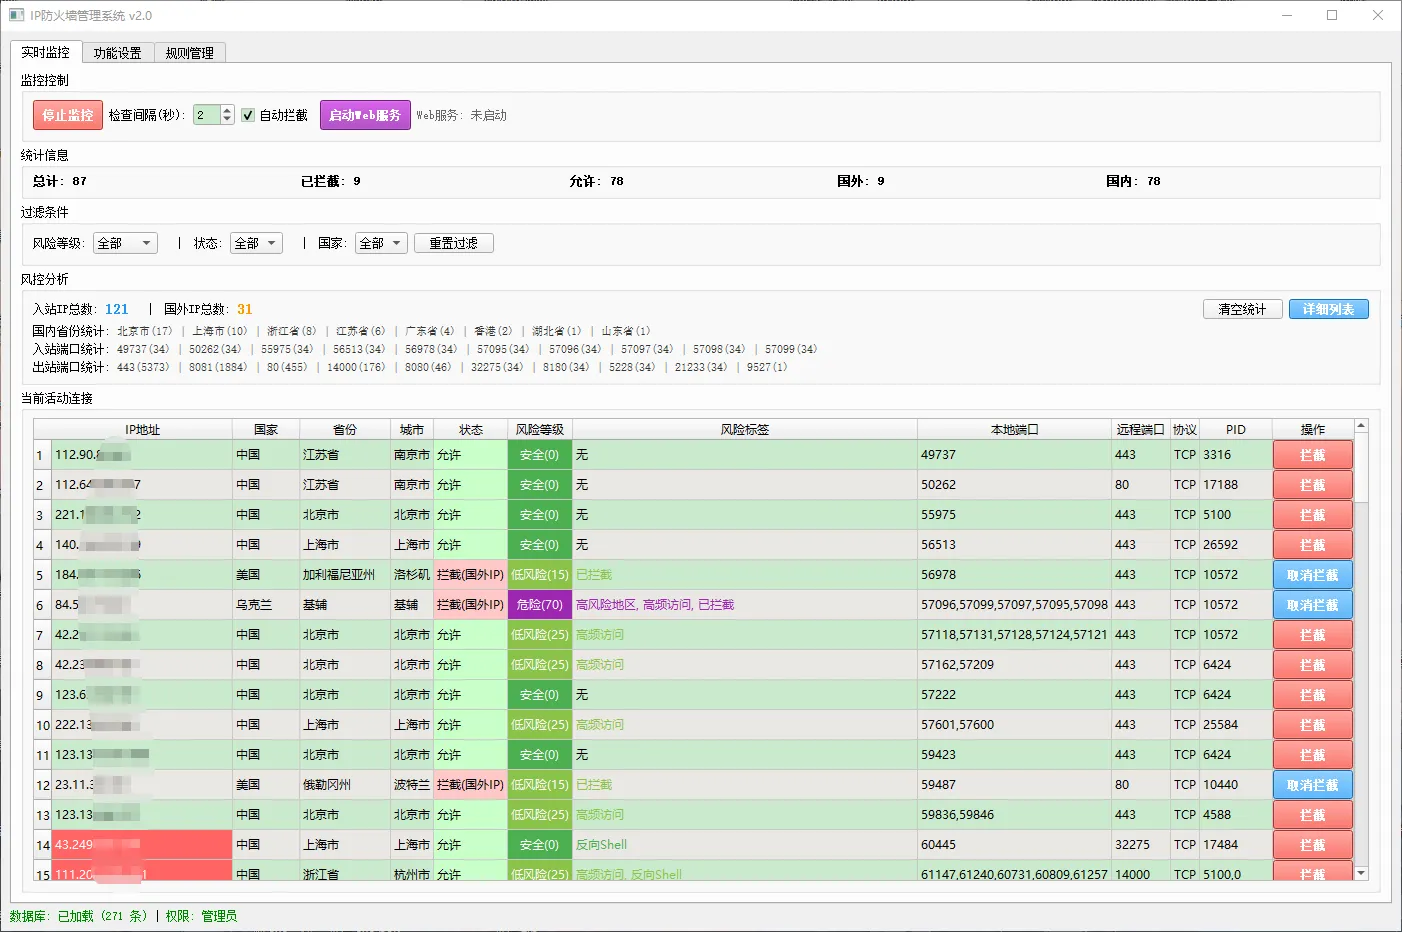Open the 风险等级 dropdown

[x=124, y=242]
